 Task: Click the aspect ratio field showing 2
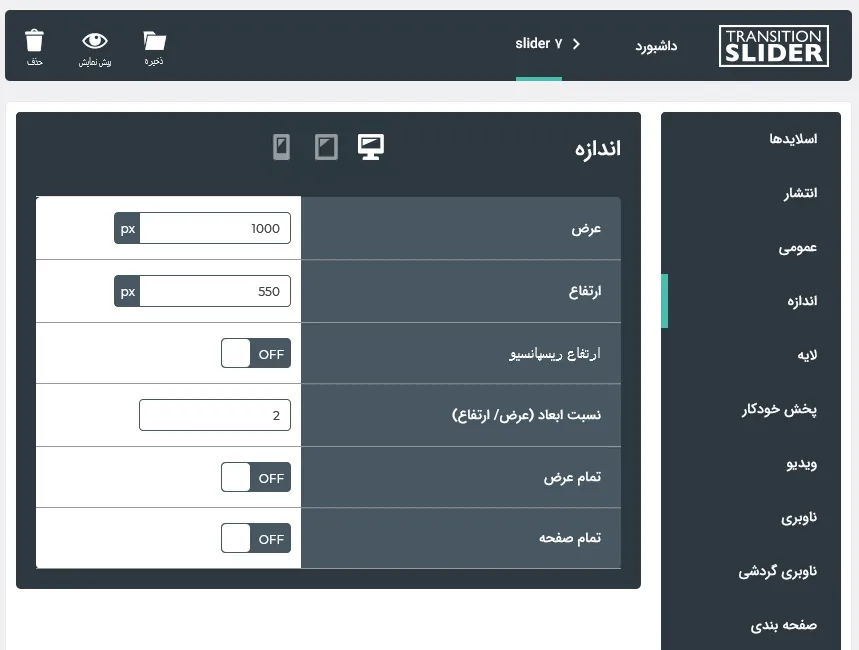point(215,415)
